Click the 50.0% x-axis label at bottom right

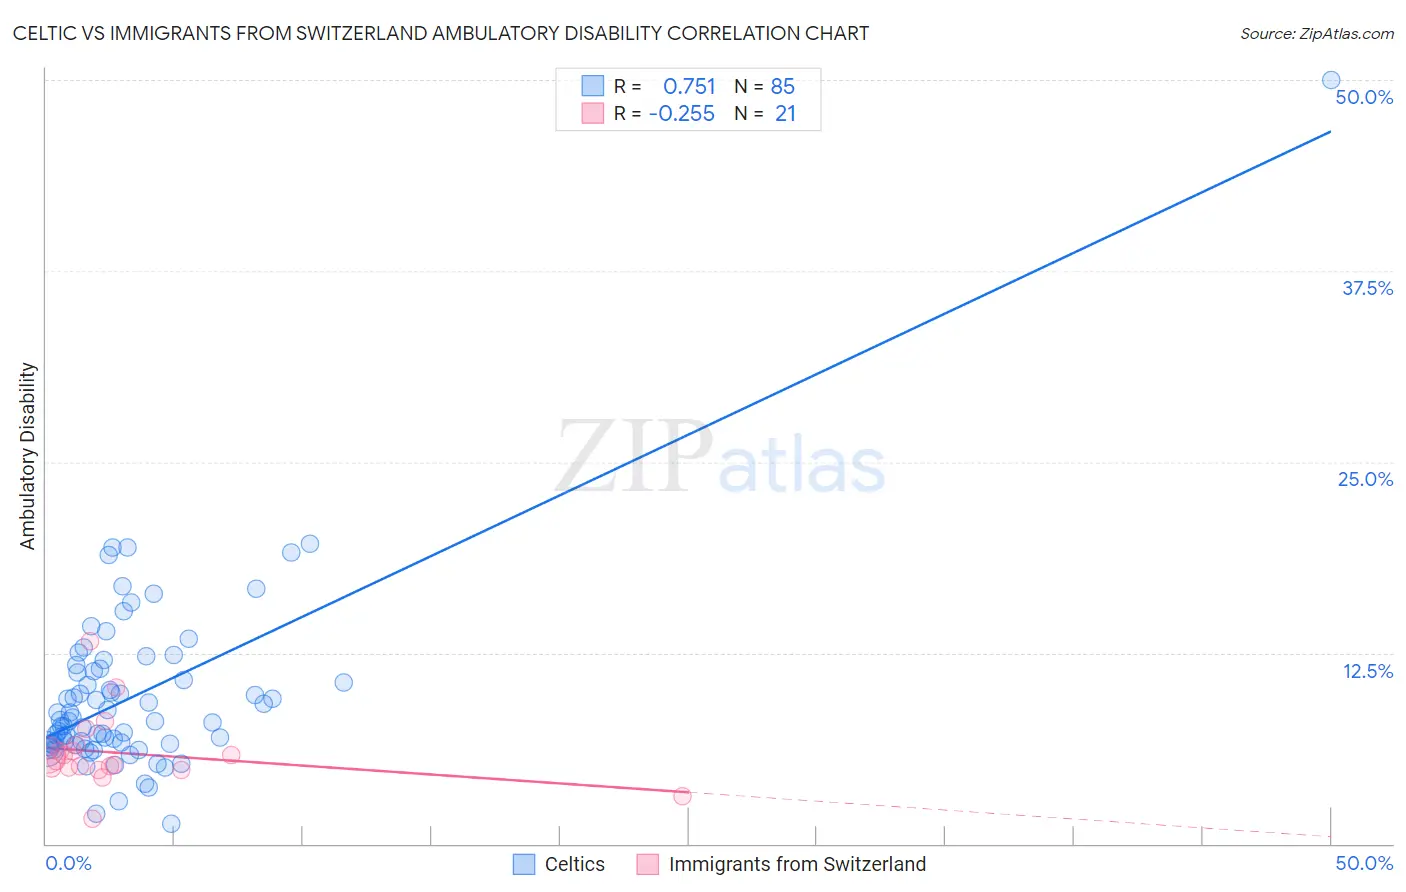point(1364,863)
